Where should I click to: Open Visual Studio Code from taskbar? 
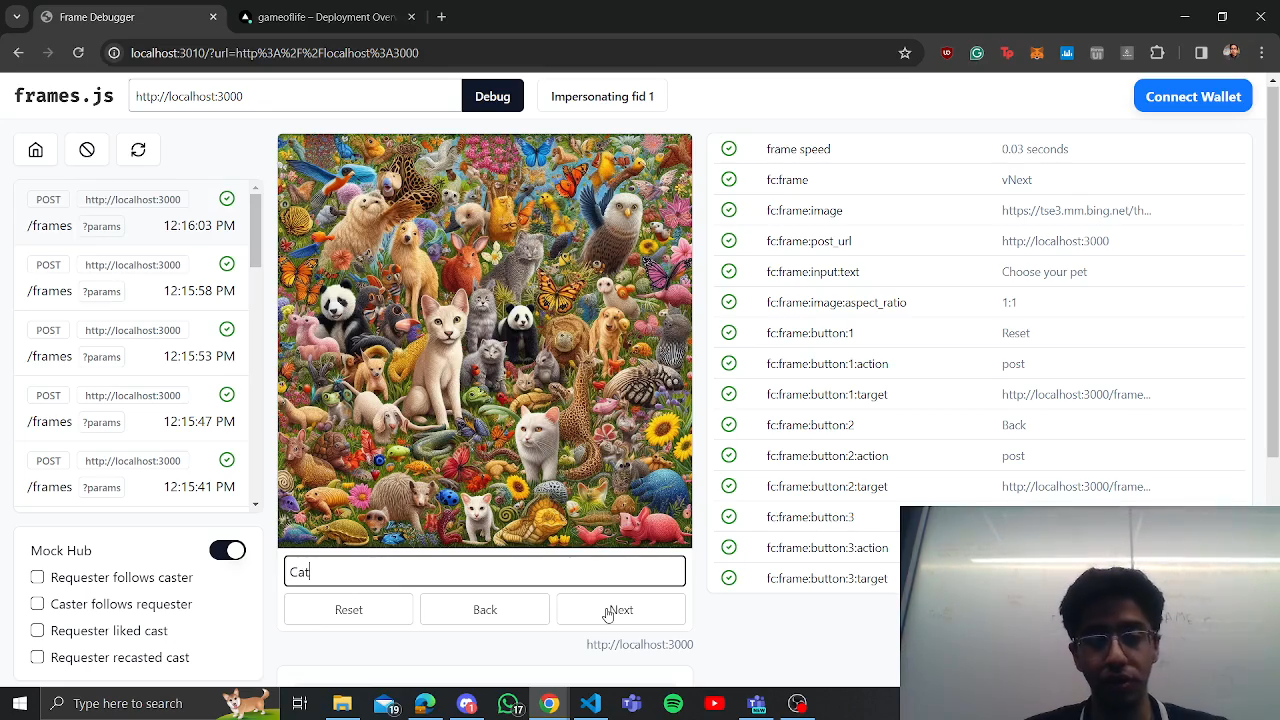point(590,703)
